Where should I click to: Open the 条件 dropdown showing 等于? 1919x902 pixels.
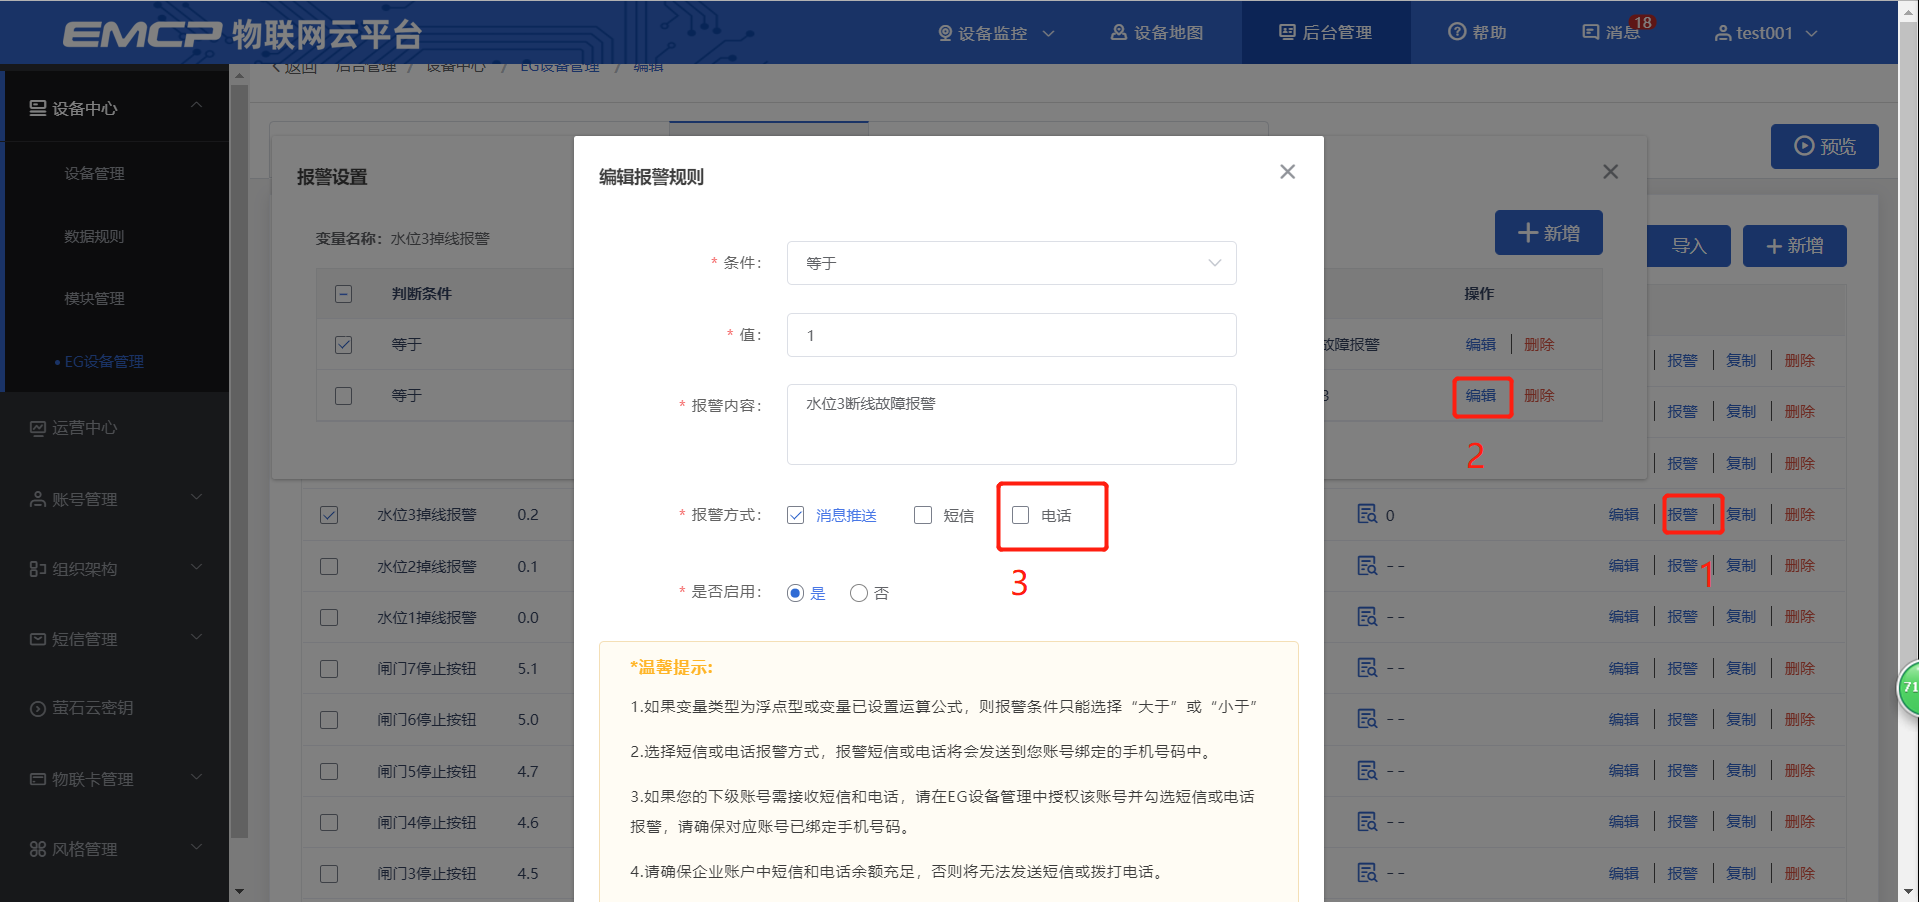click(x=1011, y=263)
